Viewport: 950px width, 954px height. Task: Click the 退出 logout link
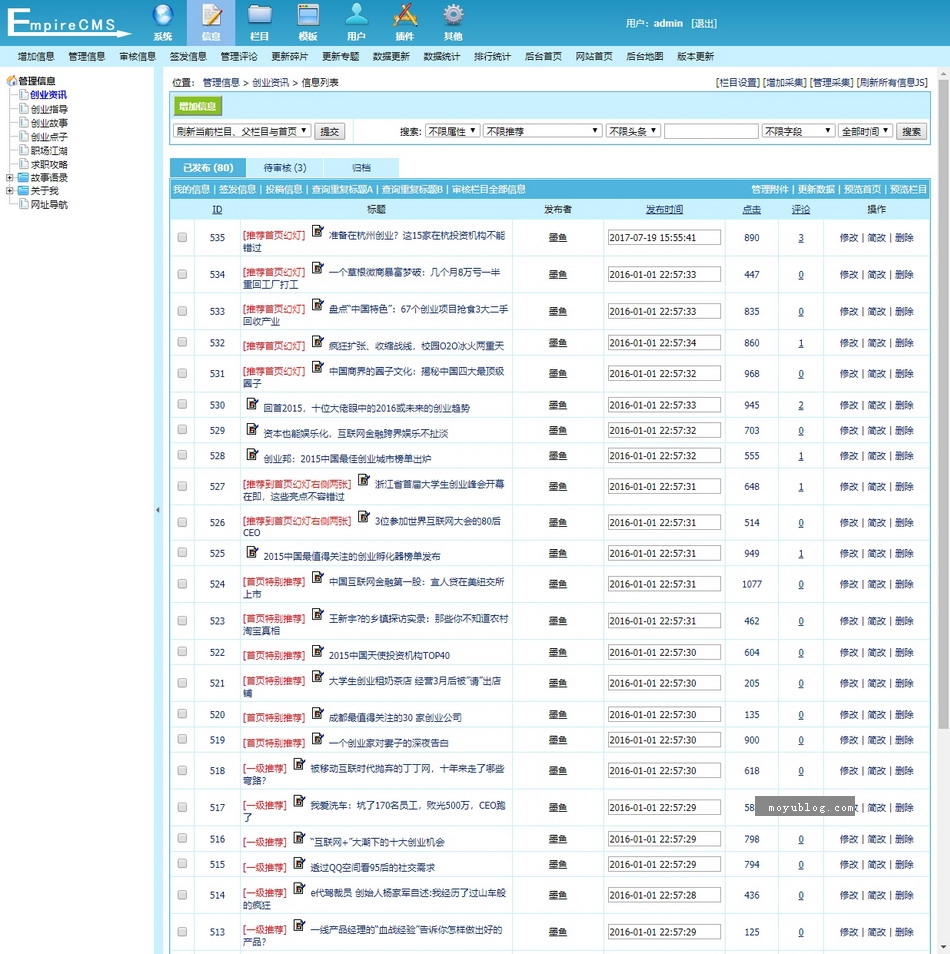point(704,23)
